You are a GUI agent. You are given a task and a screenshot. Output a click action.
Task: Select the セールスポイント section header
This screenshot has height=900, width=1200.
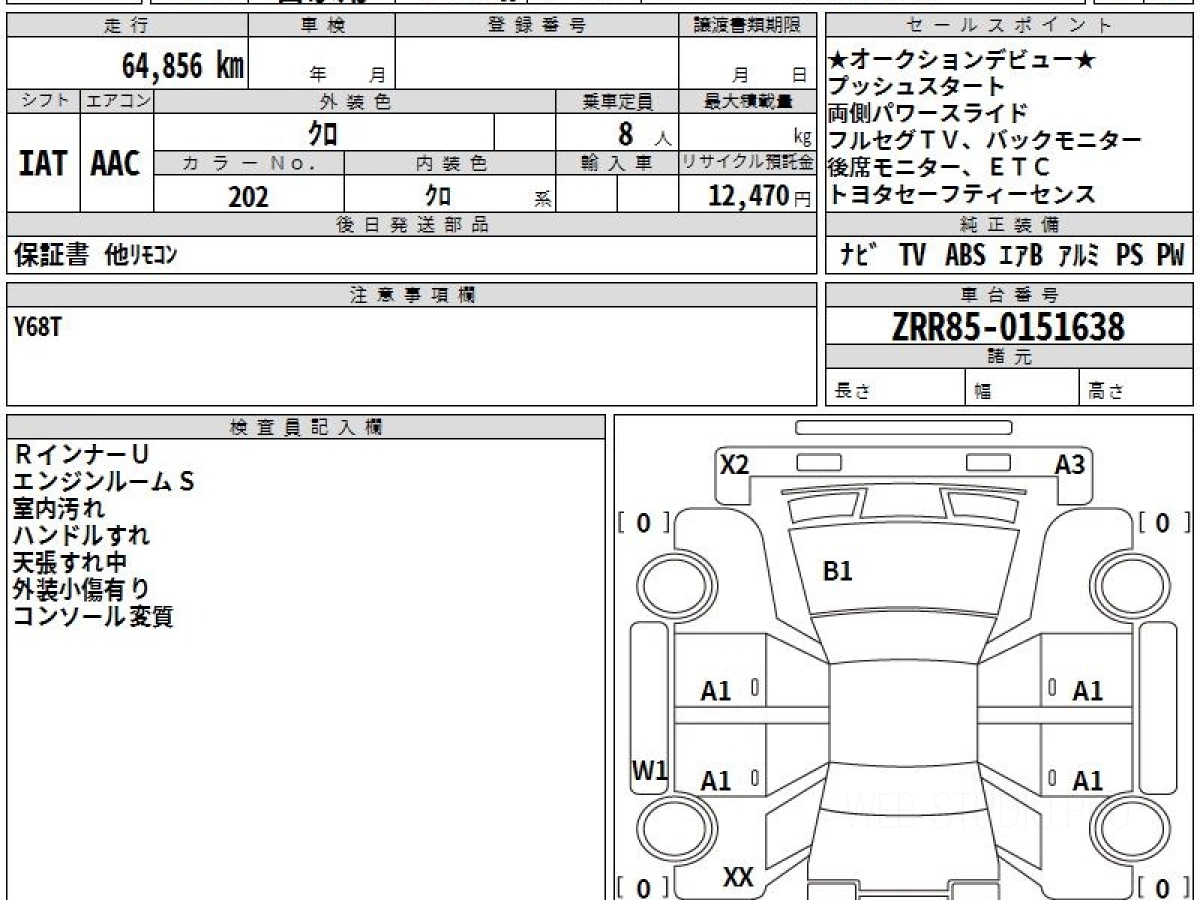pyautogui.click(x=1010, y=26)
